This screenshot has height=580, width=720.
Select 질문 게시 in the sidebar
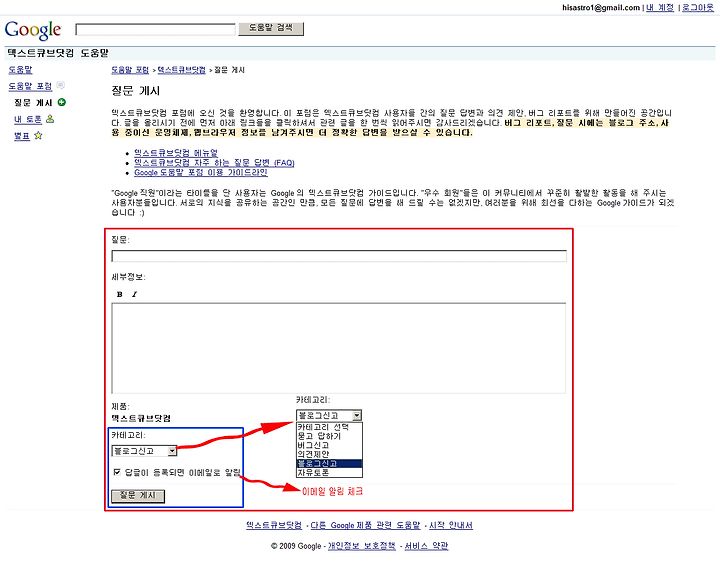pos(33,103)
